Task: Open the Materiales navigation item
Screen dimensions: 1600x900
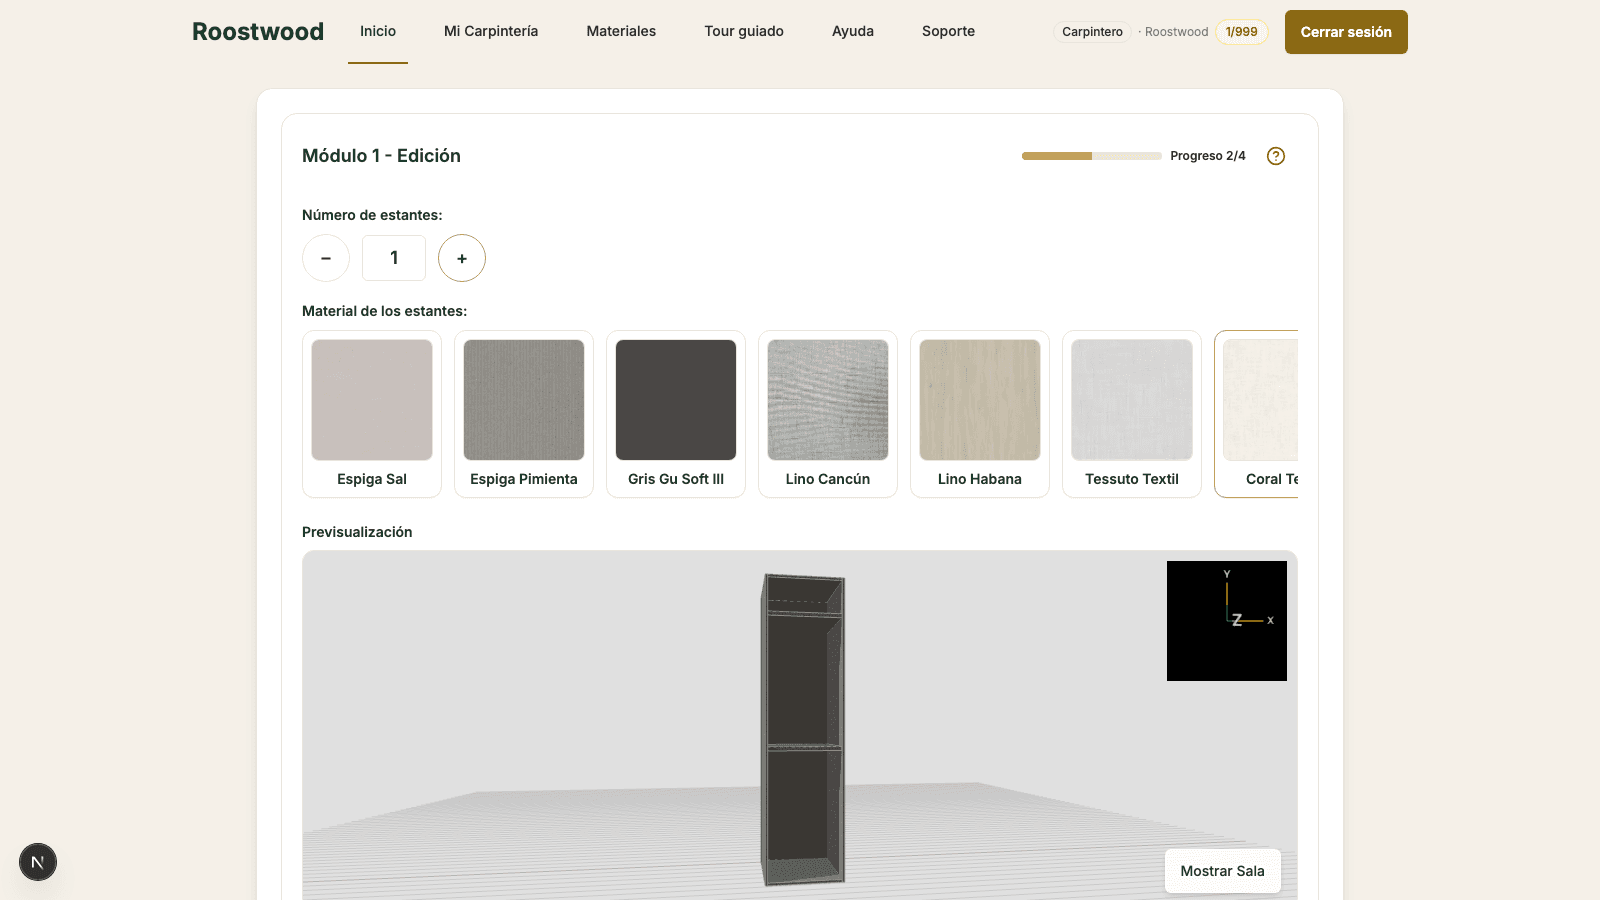Action: point(621,31)
